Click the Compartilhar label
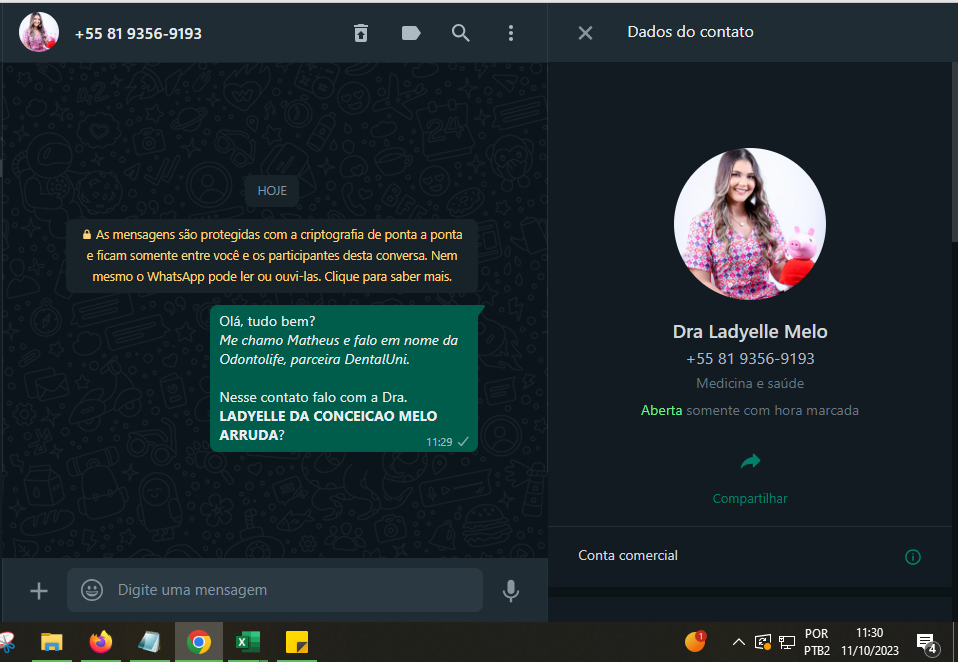Screen dimensions: 958x662 point(750,498)
